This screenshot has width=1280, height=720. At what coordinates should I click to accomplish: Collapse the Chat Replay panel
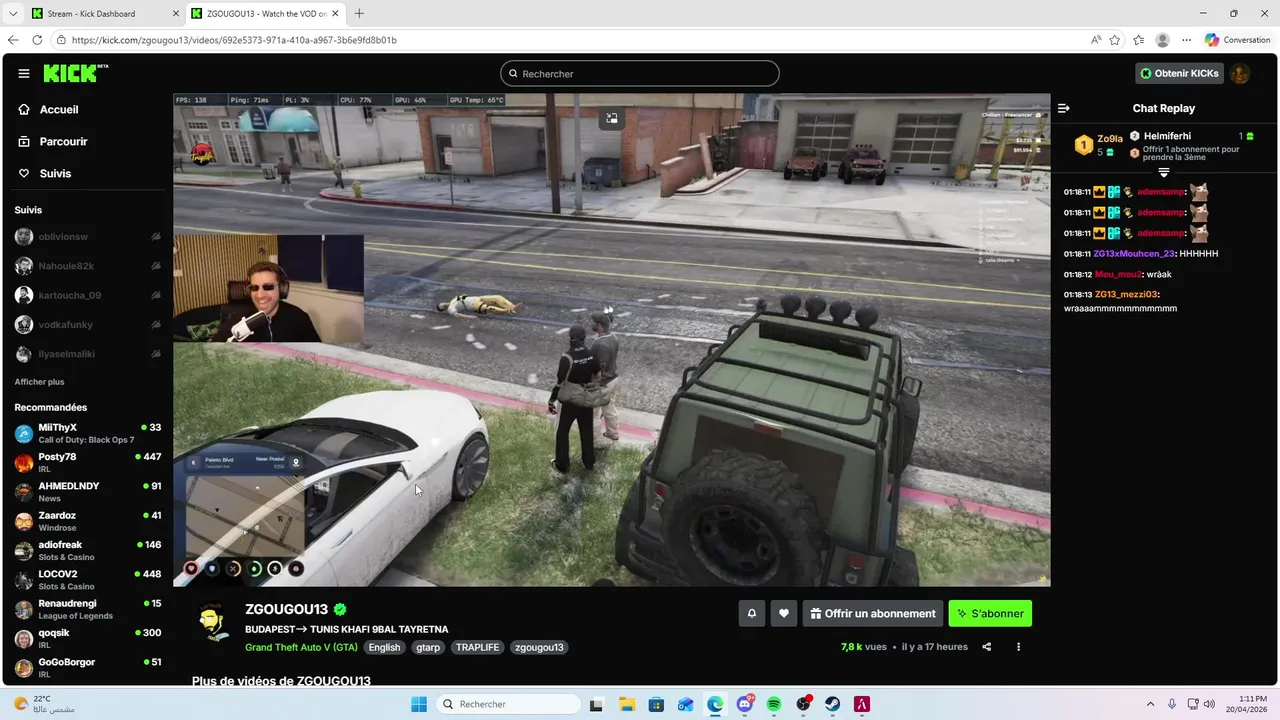(x=1064, y=108)
